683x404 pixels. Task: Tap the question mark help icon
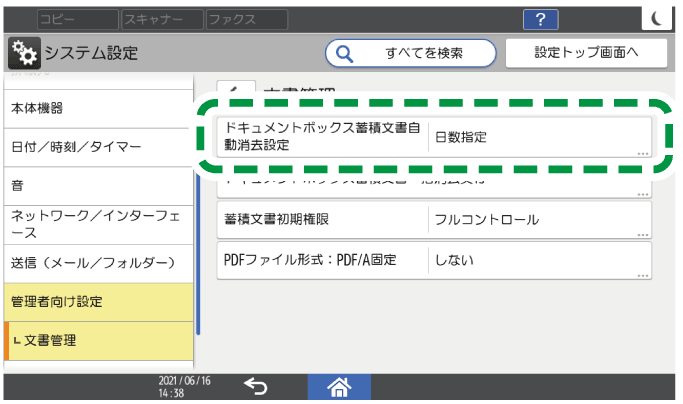pos(541,20)
